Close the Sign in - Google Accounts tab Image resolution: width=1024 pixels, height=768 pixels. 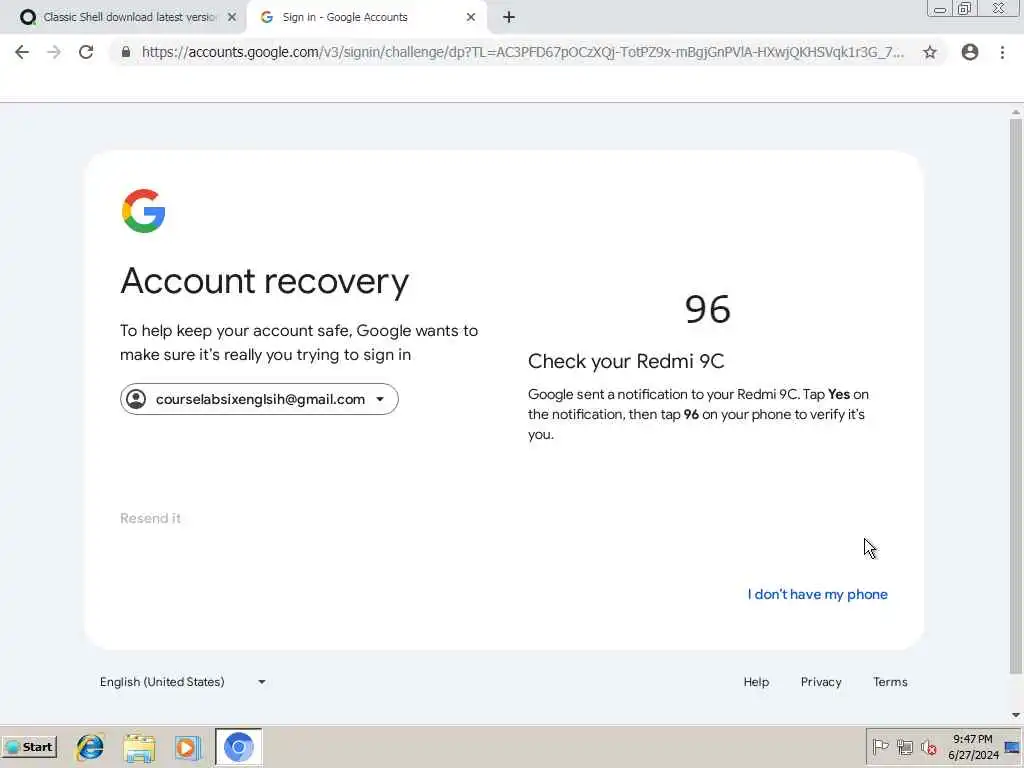(x=471, y=17)
